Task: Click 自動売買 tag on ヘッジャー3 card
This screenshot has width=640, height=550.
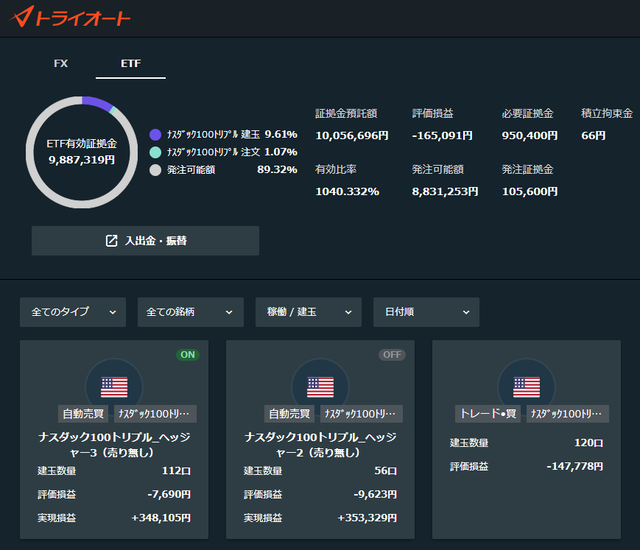Action: [x=83, y=414]
